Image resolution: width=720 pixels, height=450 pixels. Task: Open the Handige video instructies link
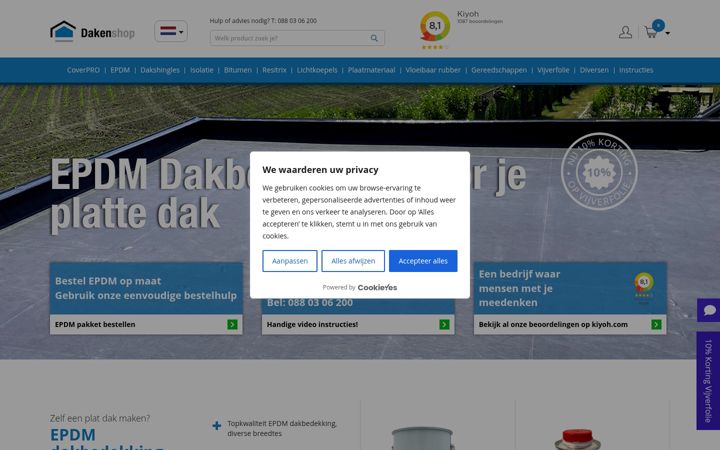pyautogui.click(x=312, y=324)
